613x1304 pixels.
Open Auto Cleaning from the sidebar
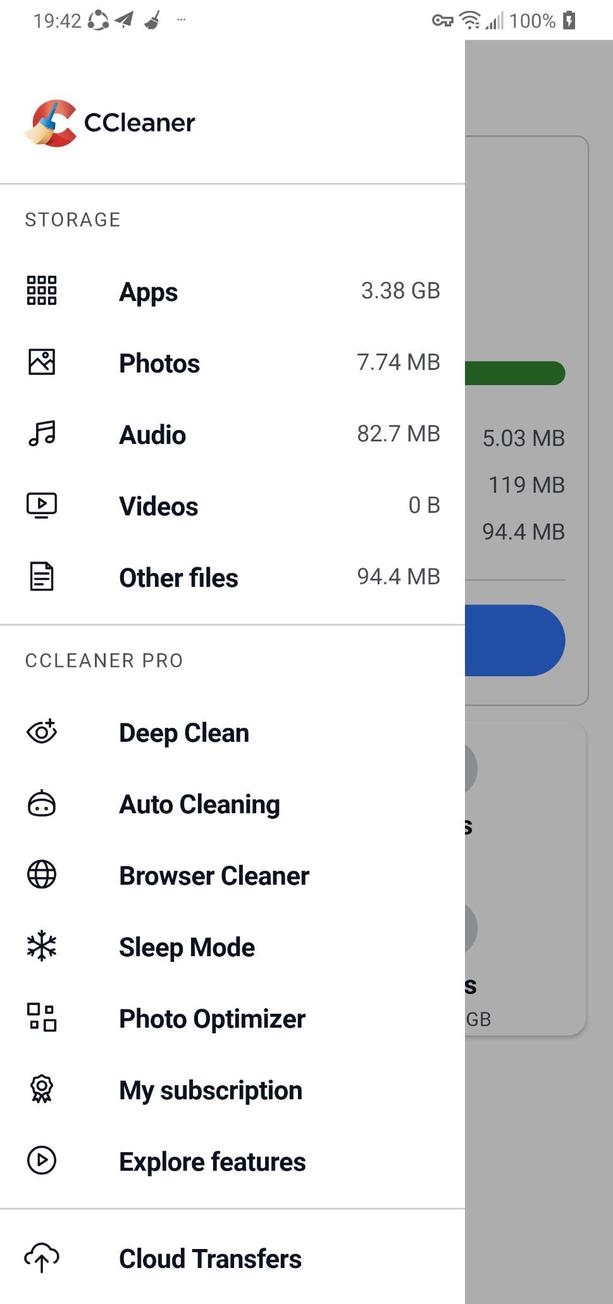point(199,804)
